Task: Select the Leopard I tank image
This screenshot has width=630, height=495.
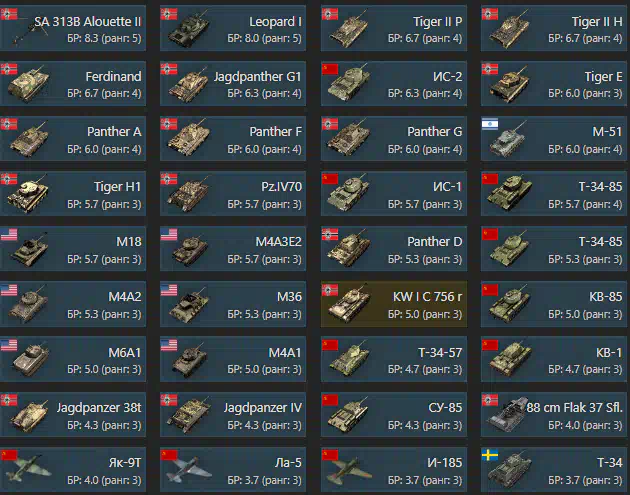Action: [189, 29]
